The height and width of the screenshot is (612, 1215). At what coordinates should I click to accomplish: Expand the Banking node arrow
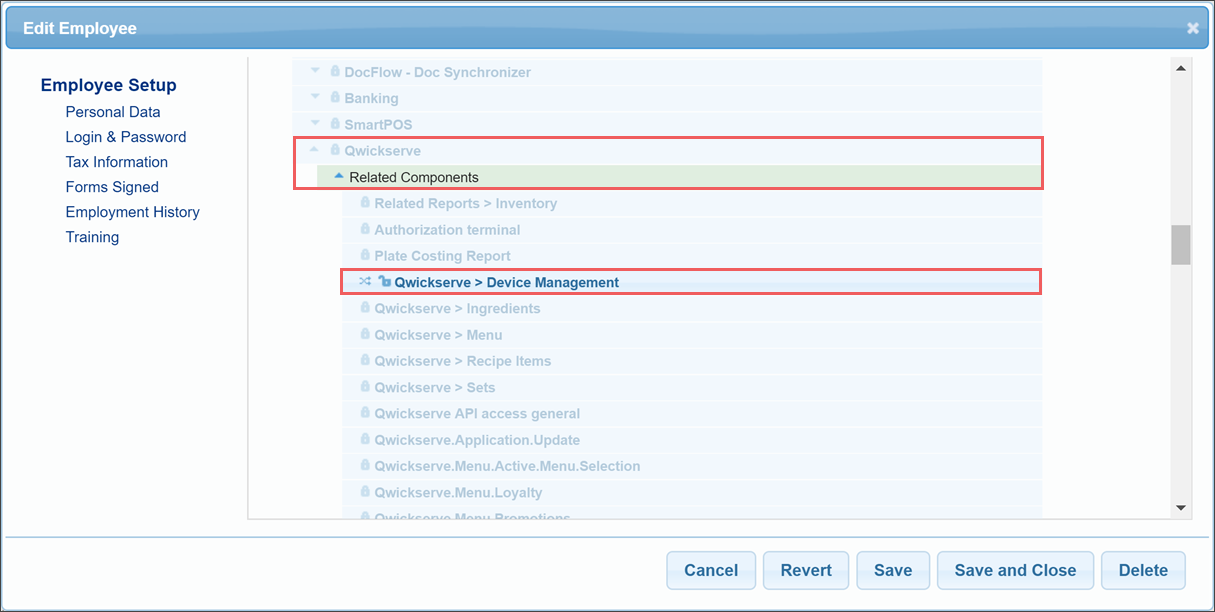(315, 98)
